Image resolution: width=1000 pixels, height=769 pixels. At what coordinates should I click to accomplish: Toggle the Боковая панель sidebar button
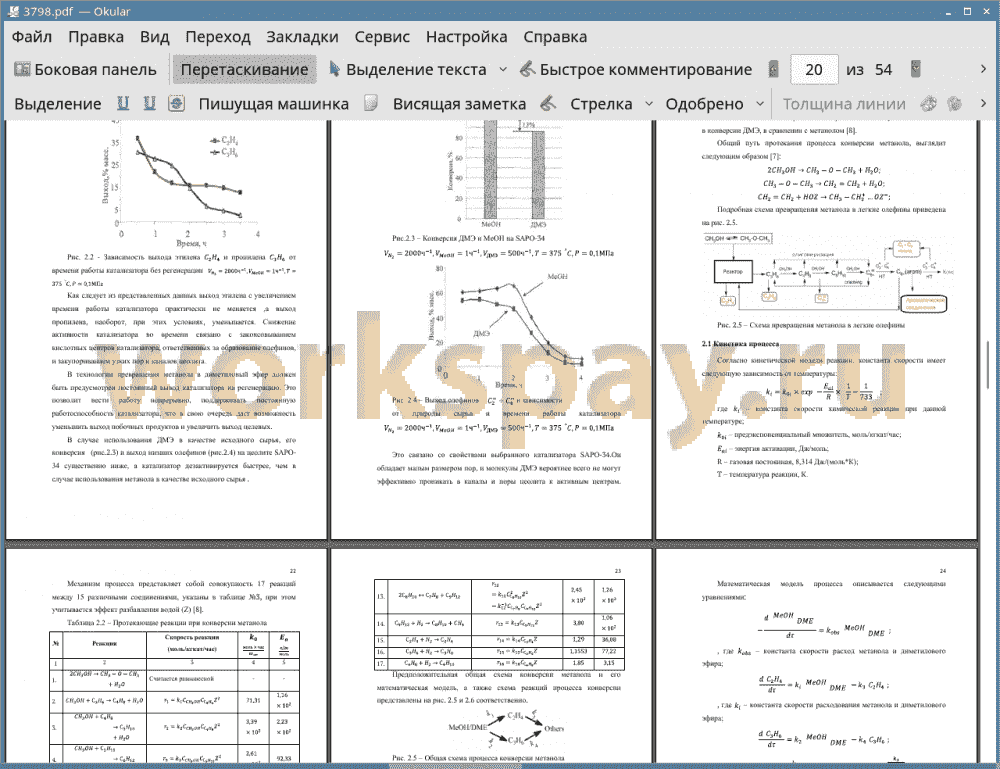85,70
